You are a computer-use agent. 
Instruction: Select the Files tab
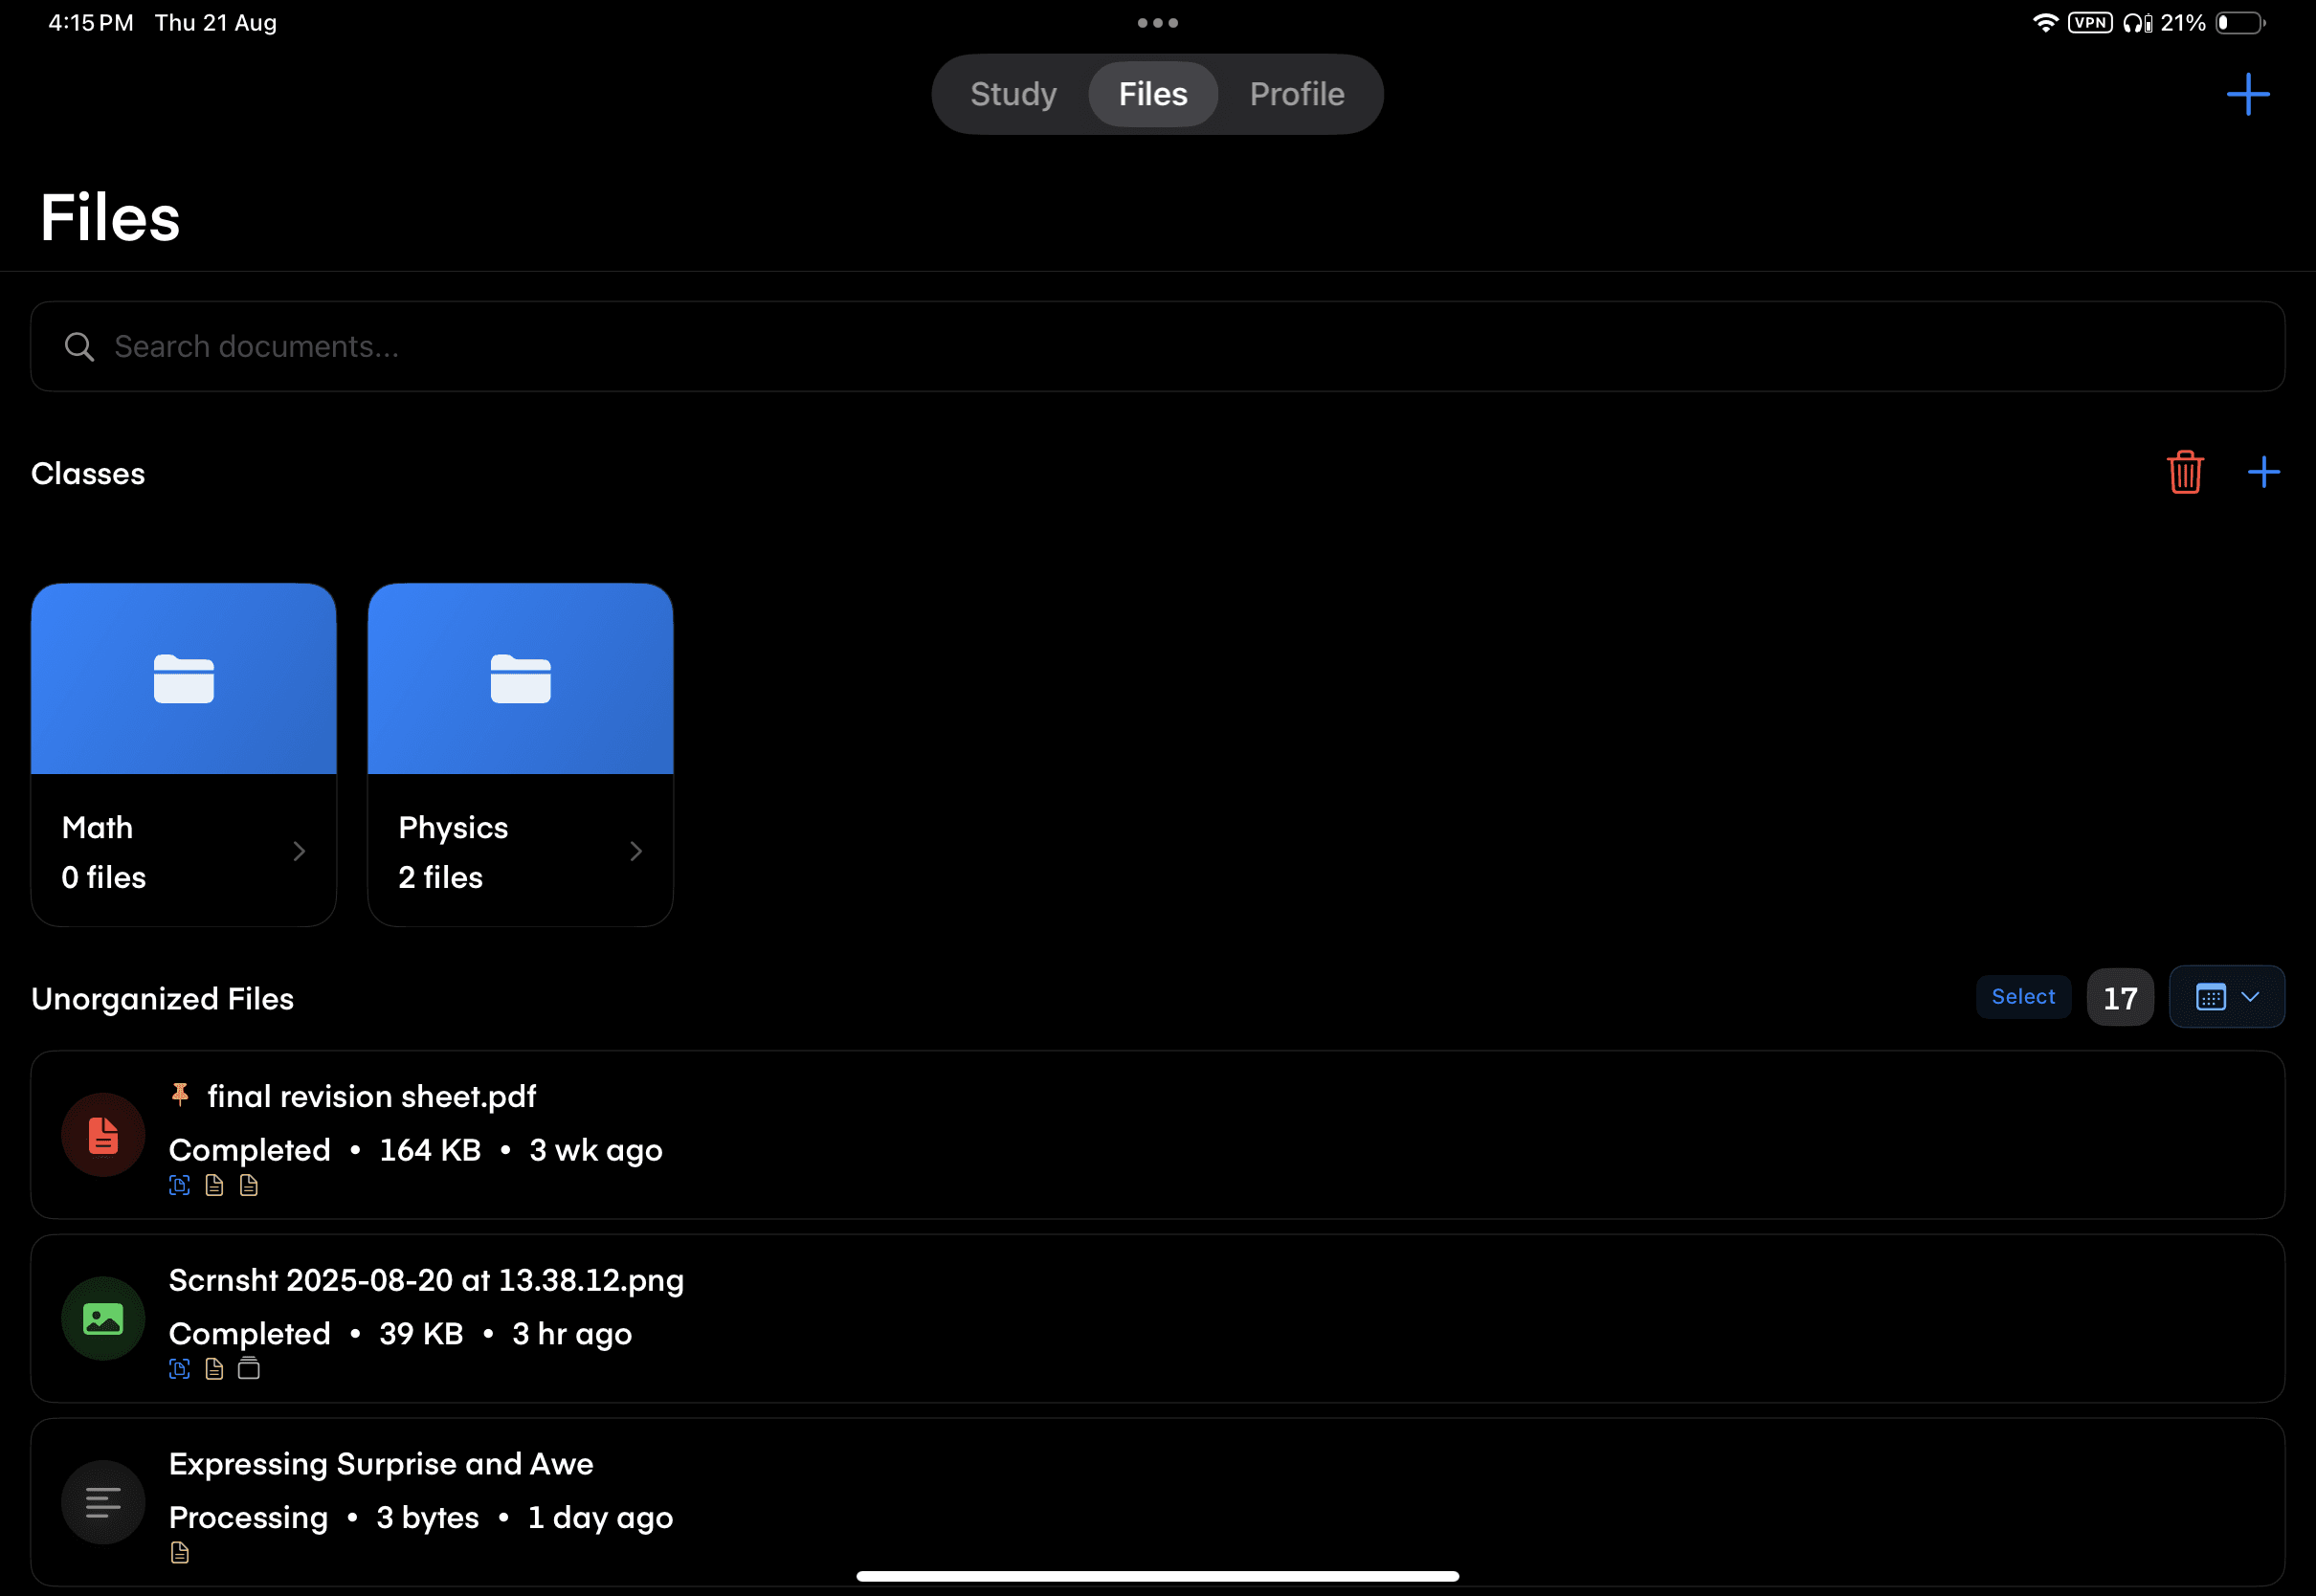point(1153,94)
